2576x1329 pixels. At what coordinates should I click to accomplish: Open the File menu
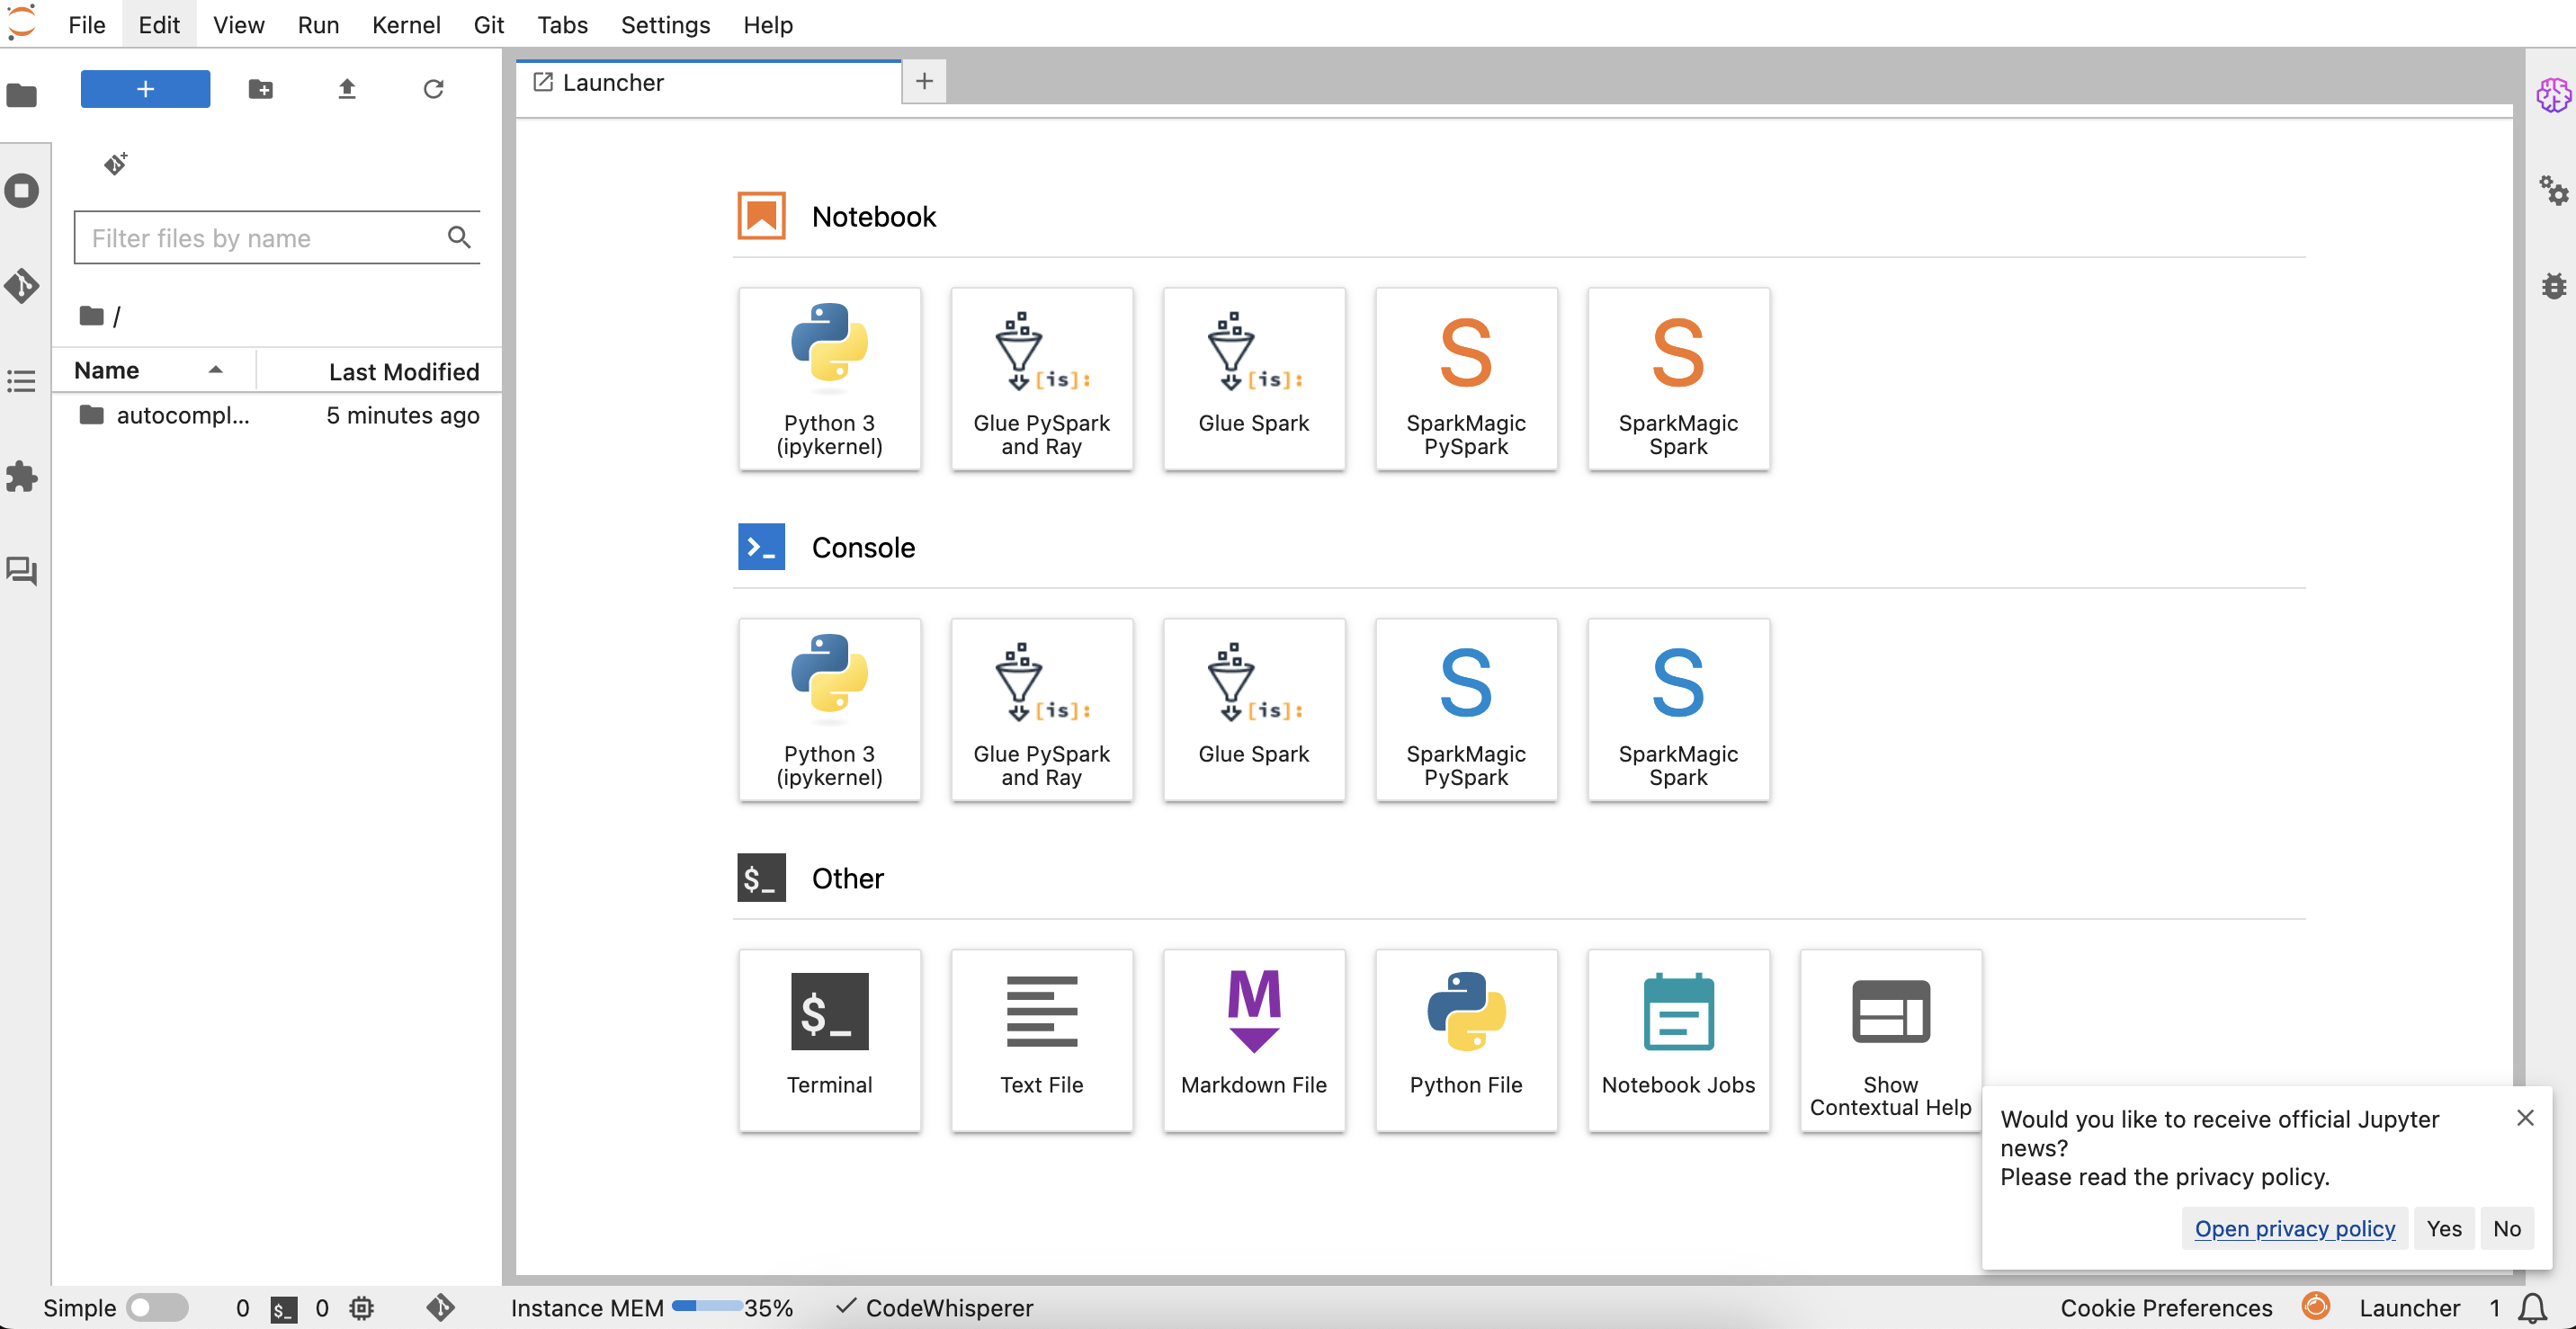86,25
